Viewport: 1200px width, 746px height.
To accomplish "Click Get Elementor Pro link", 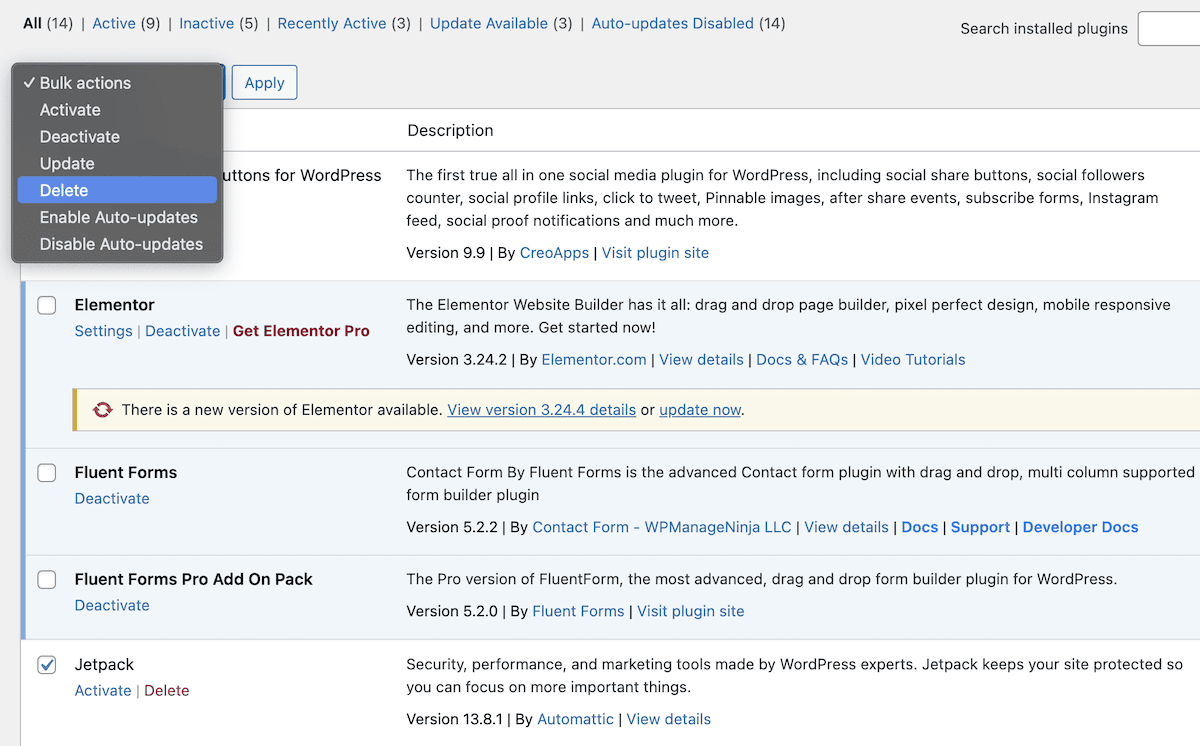I will click(x=301, y=331).
